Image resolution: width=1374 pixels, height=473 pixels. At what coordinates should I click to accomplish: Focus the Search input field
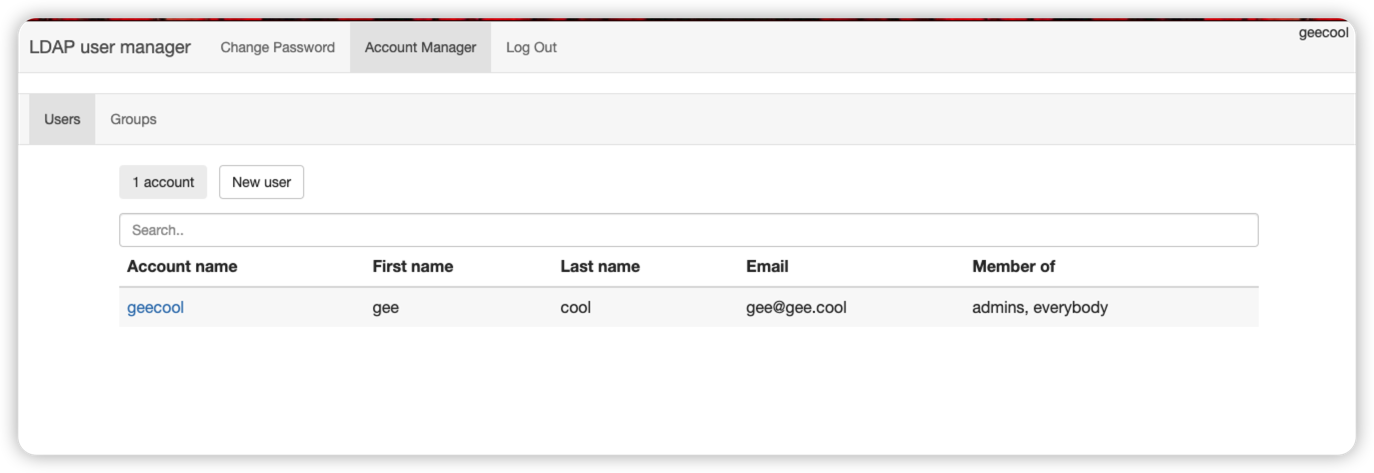(688, 230)
